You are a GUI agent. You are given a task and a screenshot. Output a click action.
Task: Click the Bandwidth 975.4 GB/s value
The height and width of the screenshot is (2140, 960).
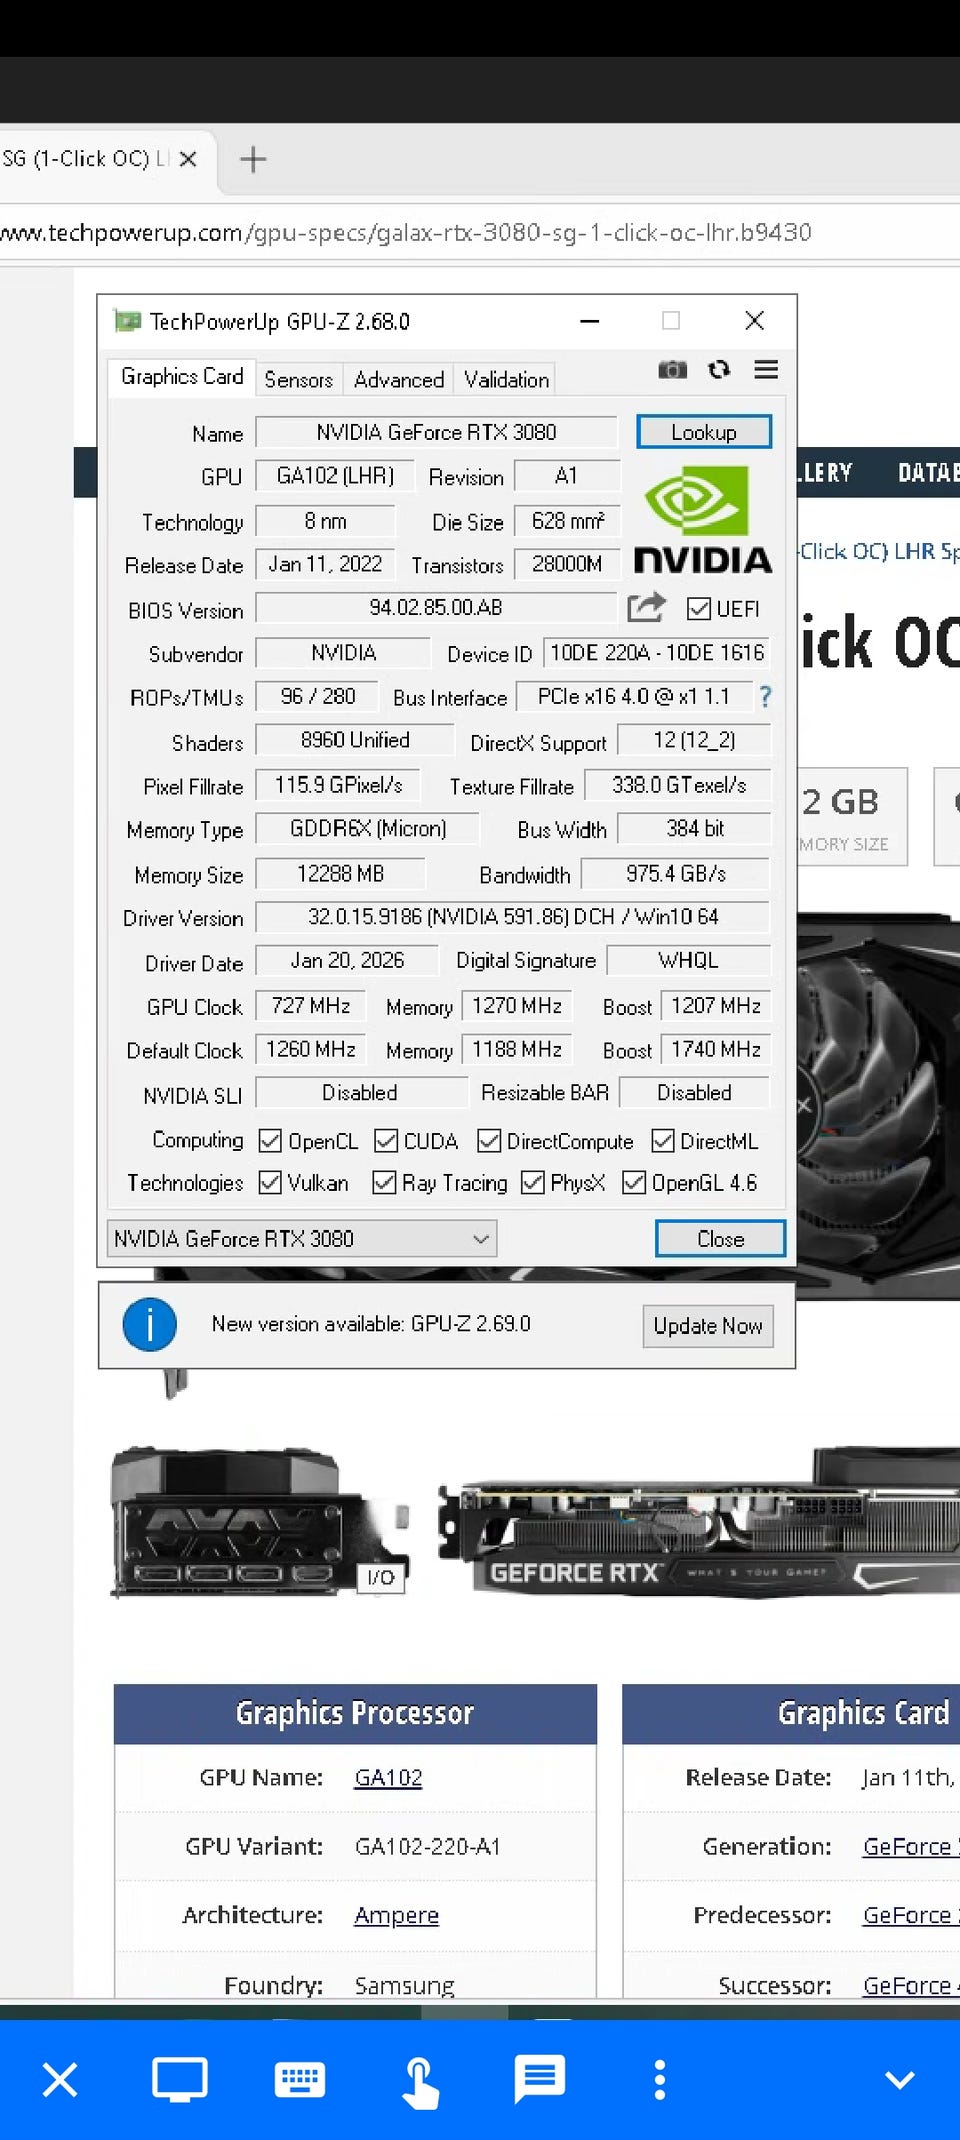point(676,874)
